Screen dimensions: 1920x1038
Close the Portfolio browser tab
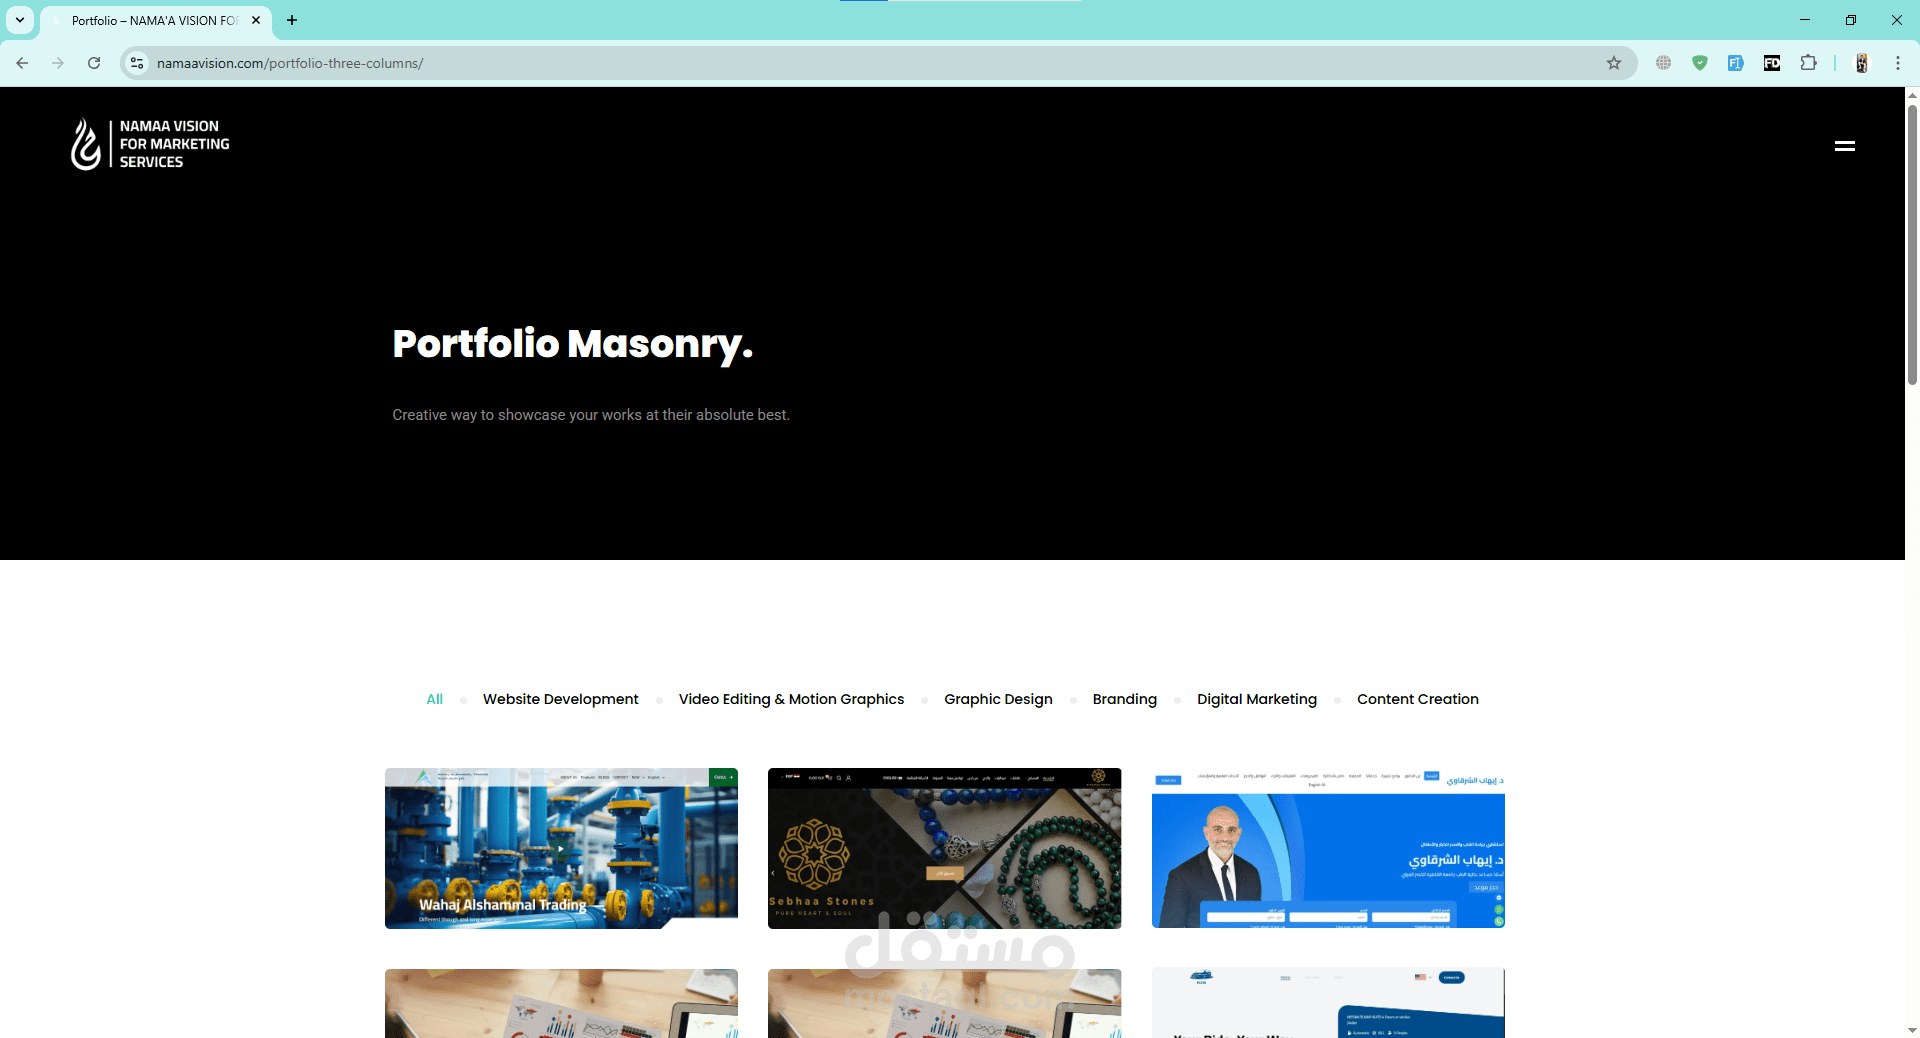click(x=256, y=20)
